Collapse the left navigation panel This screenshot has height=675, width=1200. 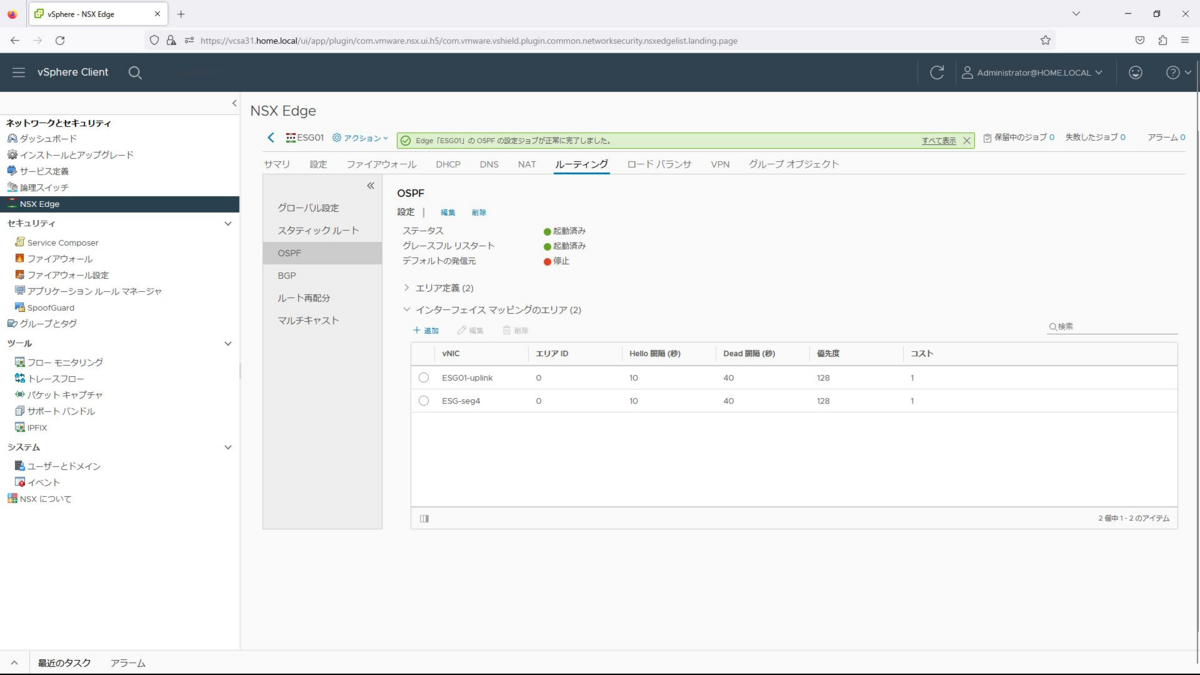pos(234,103)
